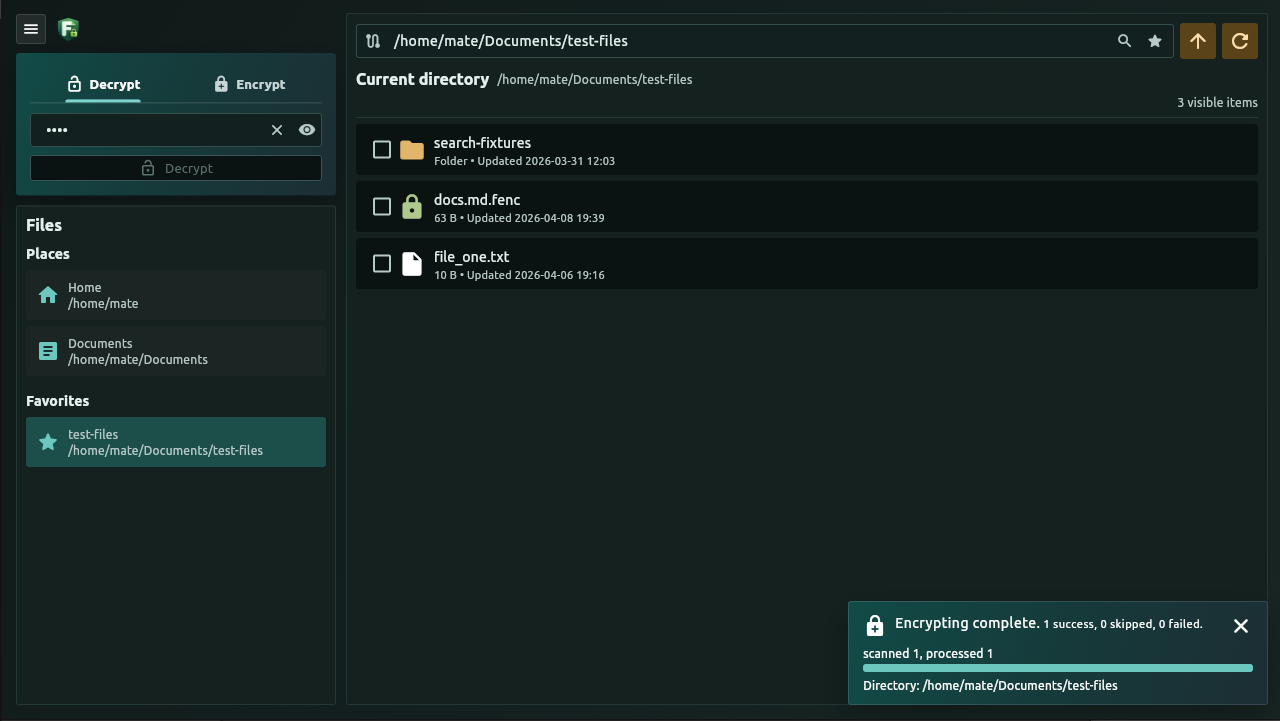
Task: Select test-files favorite
Action: 176,442
